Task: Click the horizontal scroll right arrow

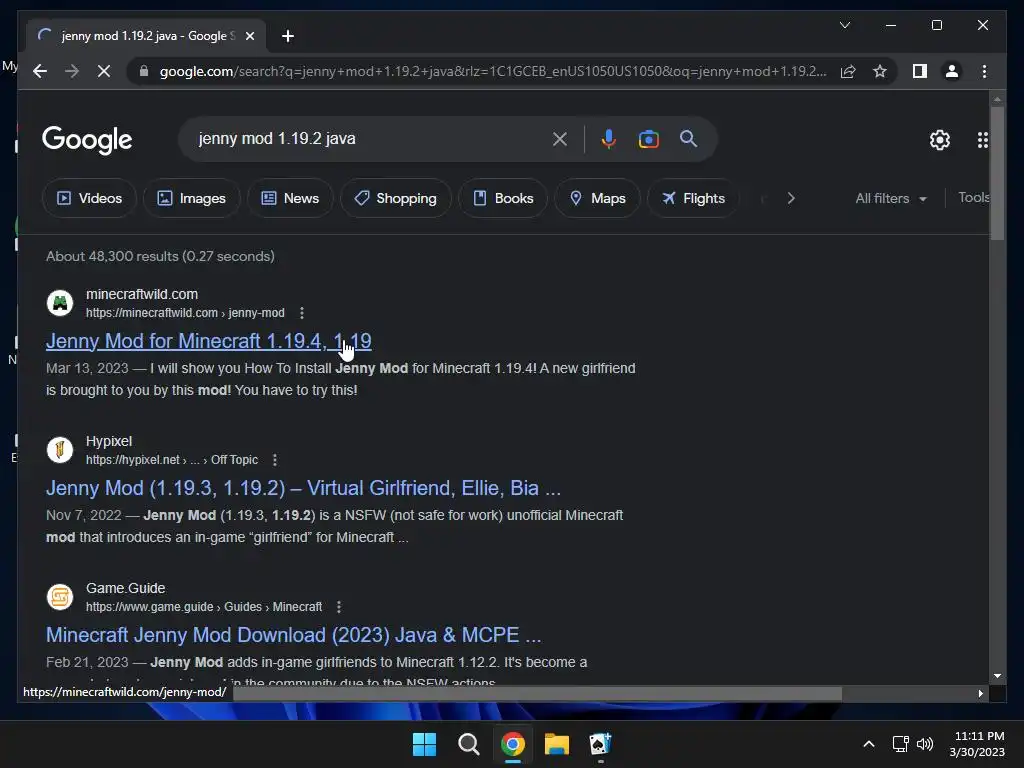Action: coord(980,693)
